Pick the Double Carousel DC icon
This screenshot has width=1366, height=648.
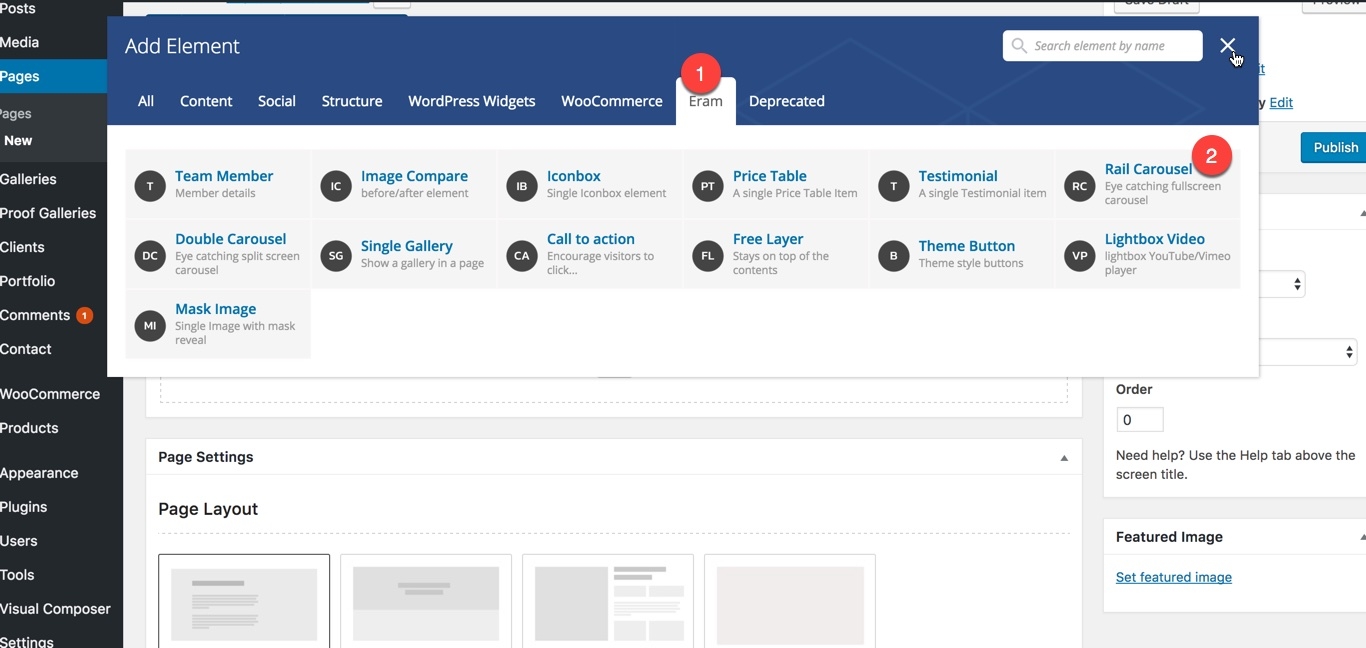pos(150,256)
